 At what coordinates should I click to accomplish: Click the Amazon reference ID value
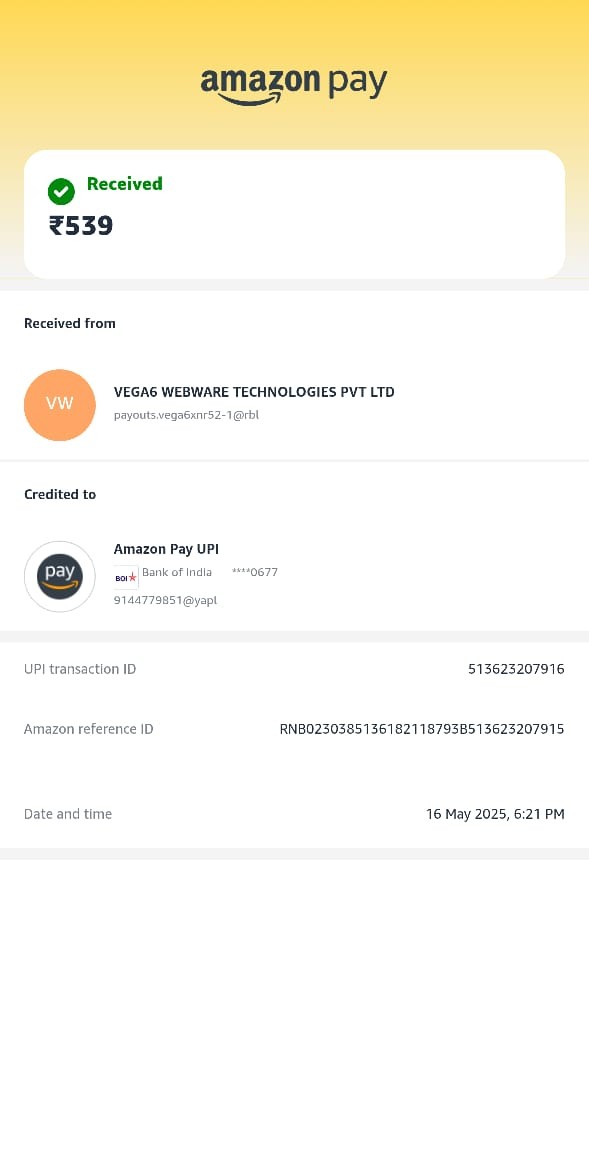422,729
